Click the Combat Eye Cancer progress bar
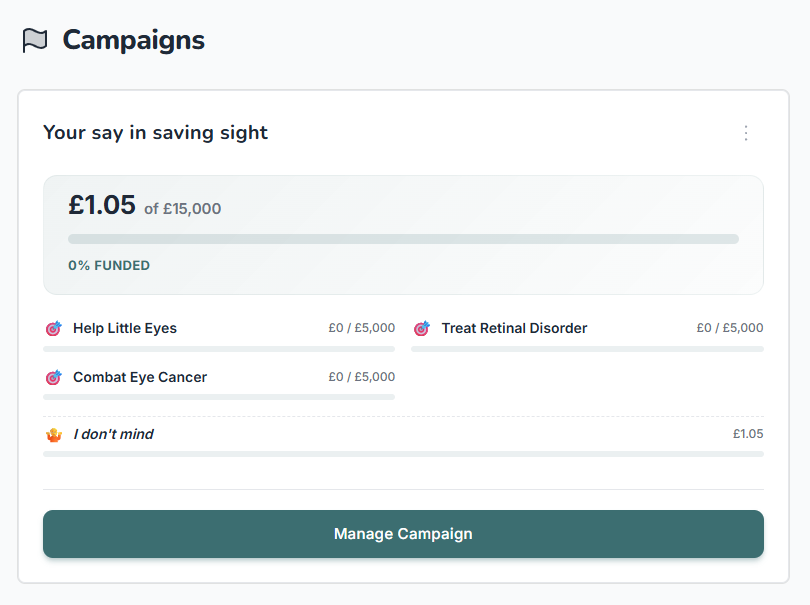The width and height of the screenshot is (810, 605). tap(219, 397)
